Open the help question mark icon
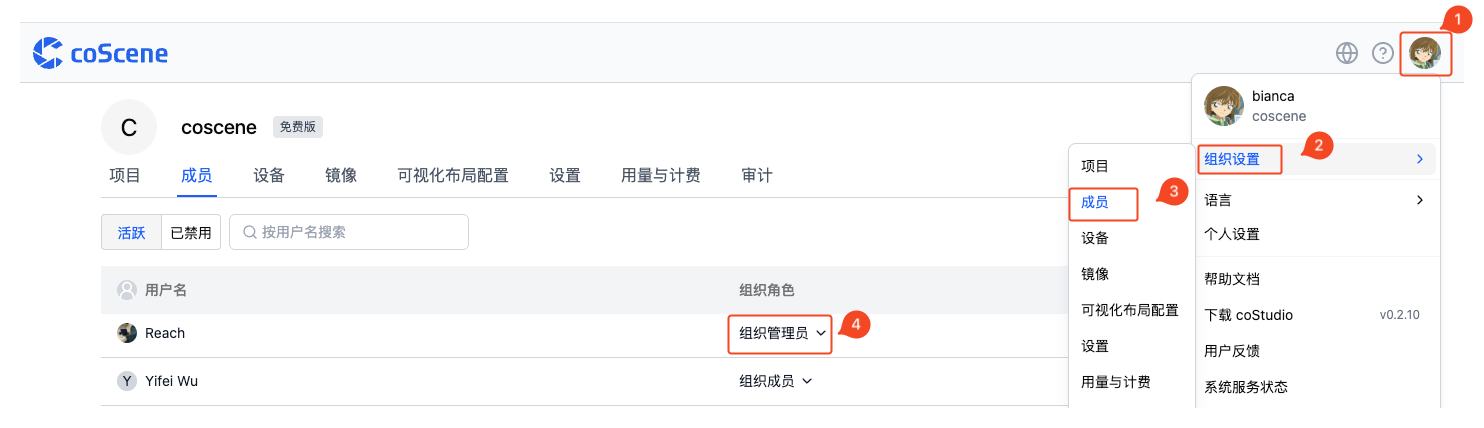The width and height of the screenshot is (1484, 428). 1383,53
